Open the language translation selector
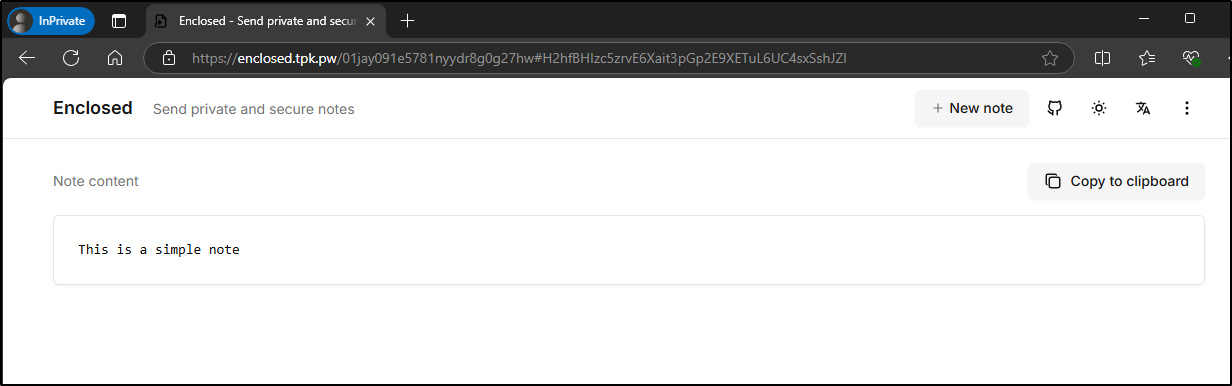This screenshot has width=1232, height=386. (1143, 108)
